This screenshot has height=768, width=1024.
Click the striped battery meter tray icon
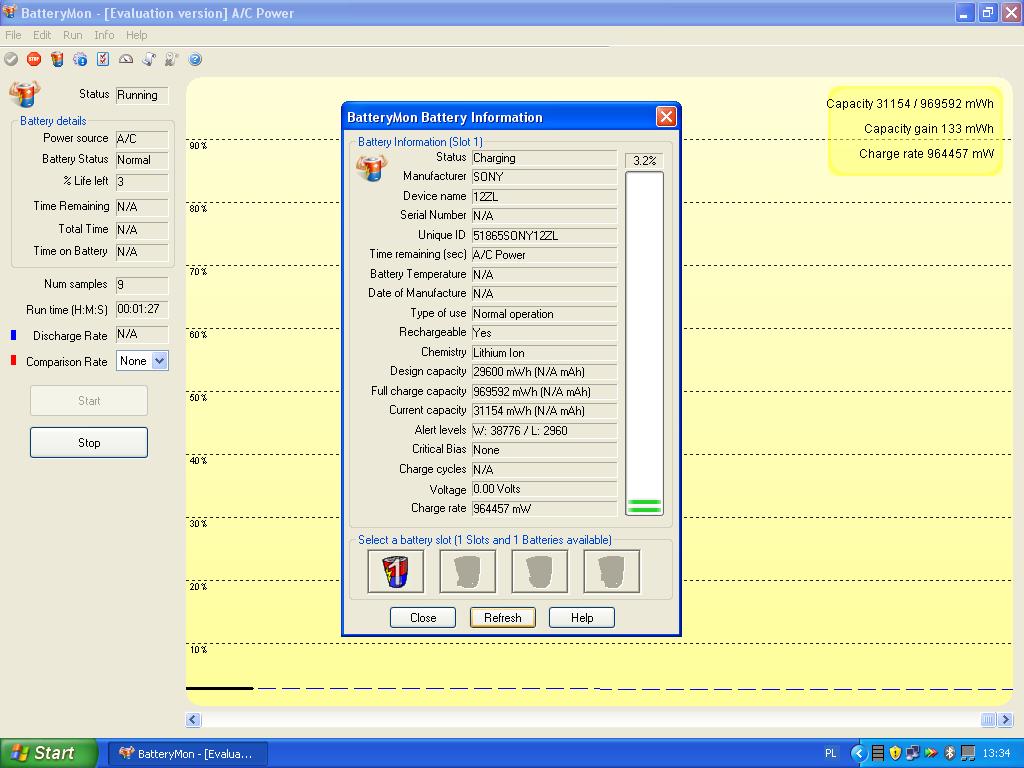[x=878, y=754]
